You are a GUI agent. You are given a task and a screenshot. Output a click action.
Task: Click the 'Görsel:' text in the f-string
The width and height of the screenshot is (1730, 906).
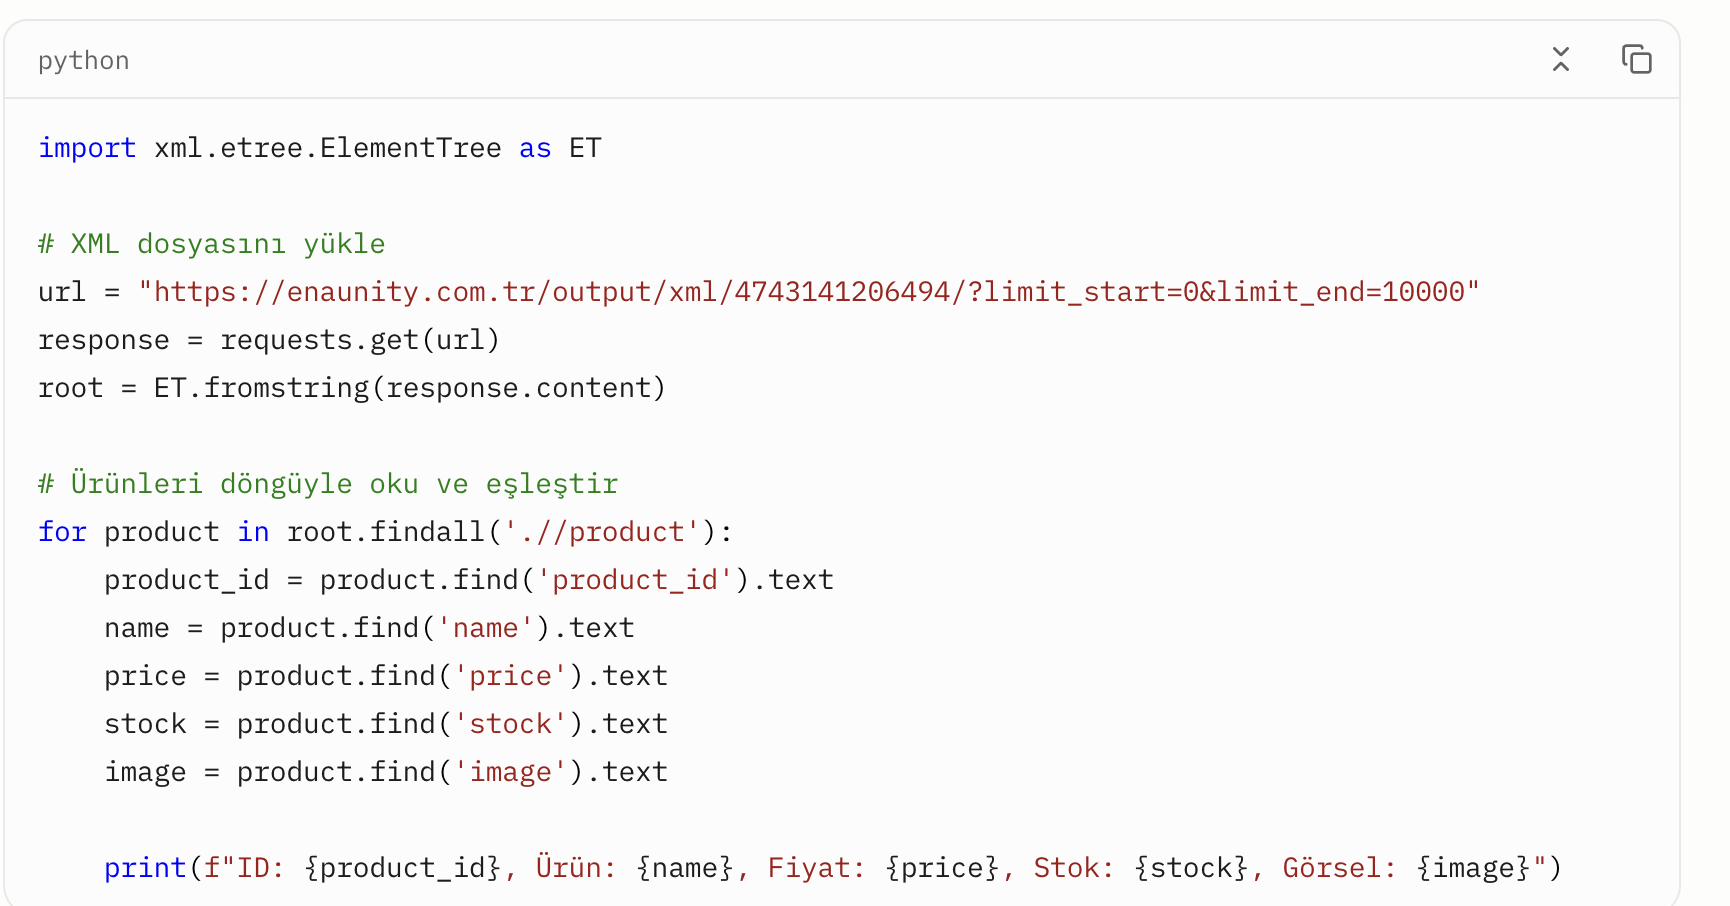1339,868
